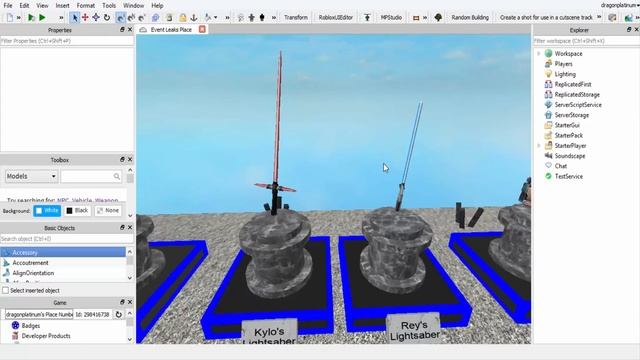Select ReplicatedFirst in Explorer

click(x=573, y=84)
